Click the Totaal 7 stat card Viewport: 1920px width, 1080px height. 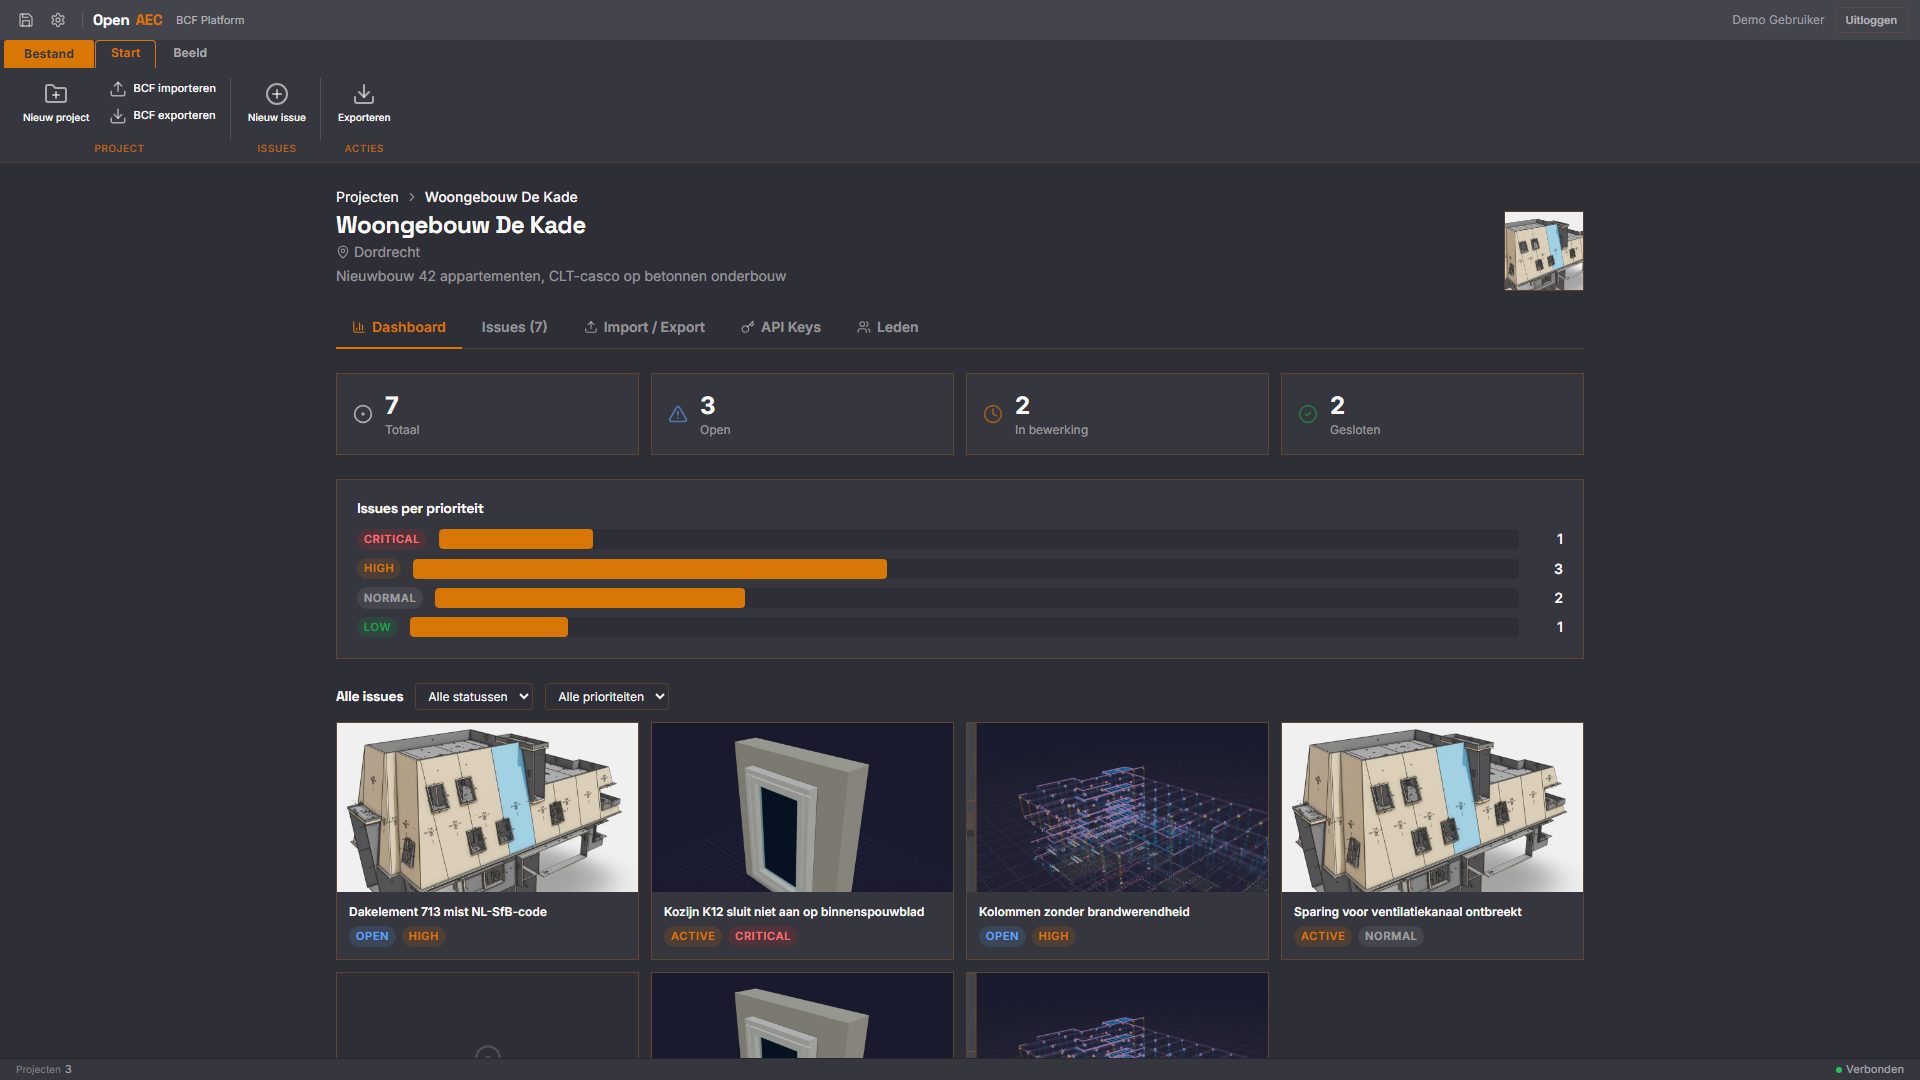coord(487,414)
